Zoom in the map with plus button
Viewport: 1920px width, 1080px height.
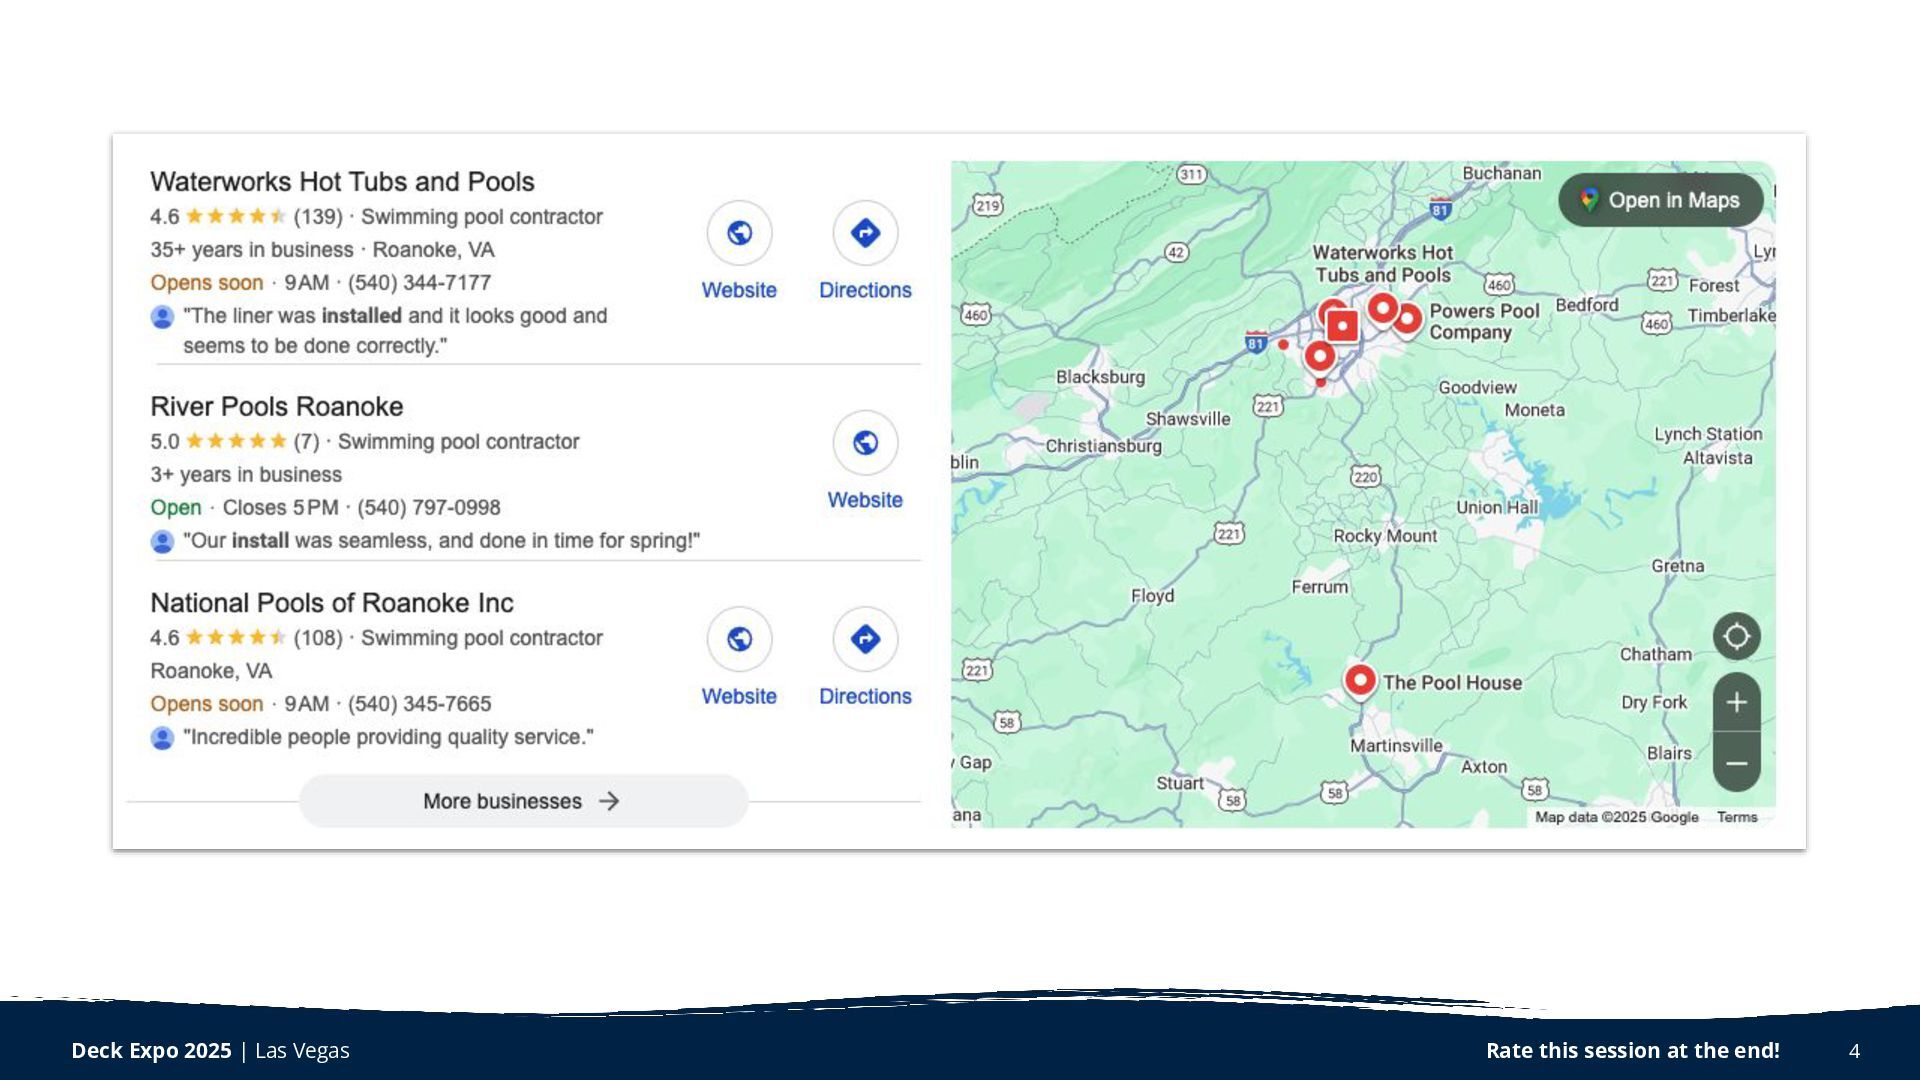coord(1736,703)
